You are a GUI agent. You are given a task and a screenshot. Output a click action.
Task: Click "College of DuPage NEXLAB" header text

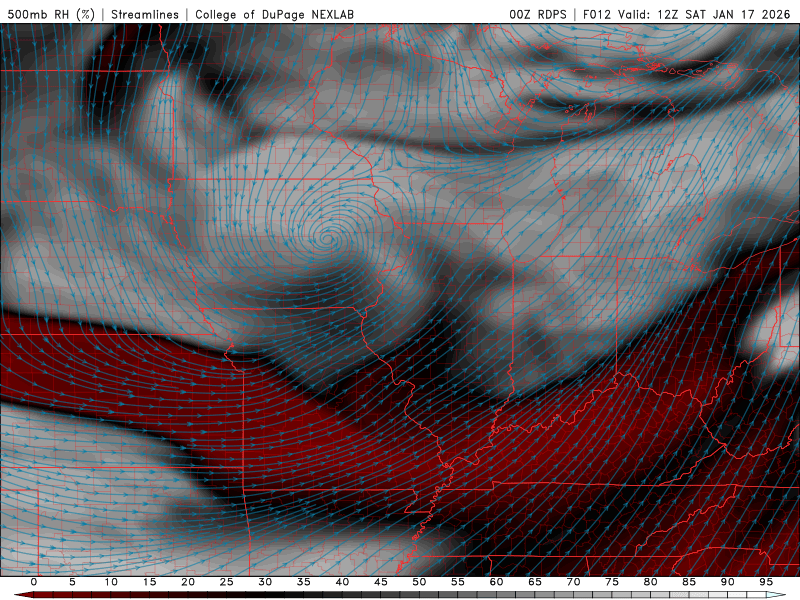274,14
